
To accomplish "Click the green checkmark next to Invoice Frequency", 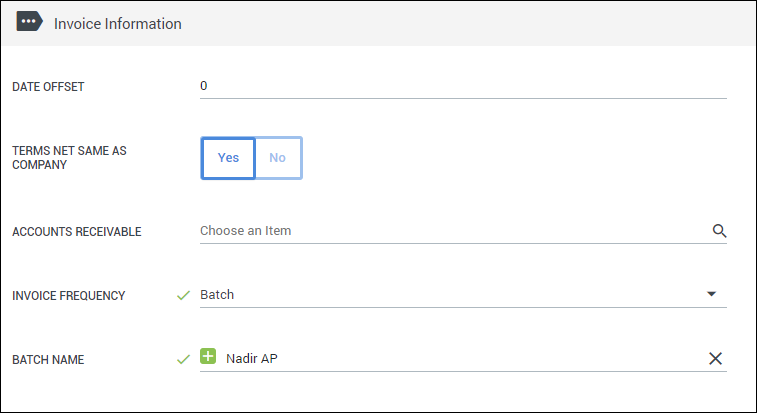I will coord(183,295).
